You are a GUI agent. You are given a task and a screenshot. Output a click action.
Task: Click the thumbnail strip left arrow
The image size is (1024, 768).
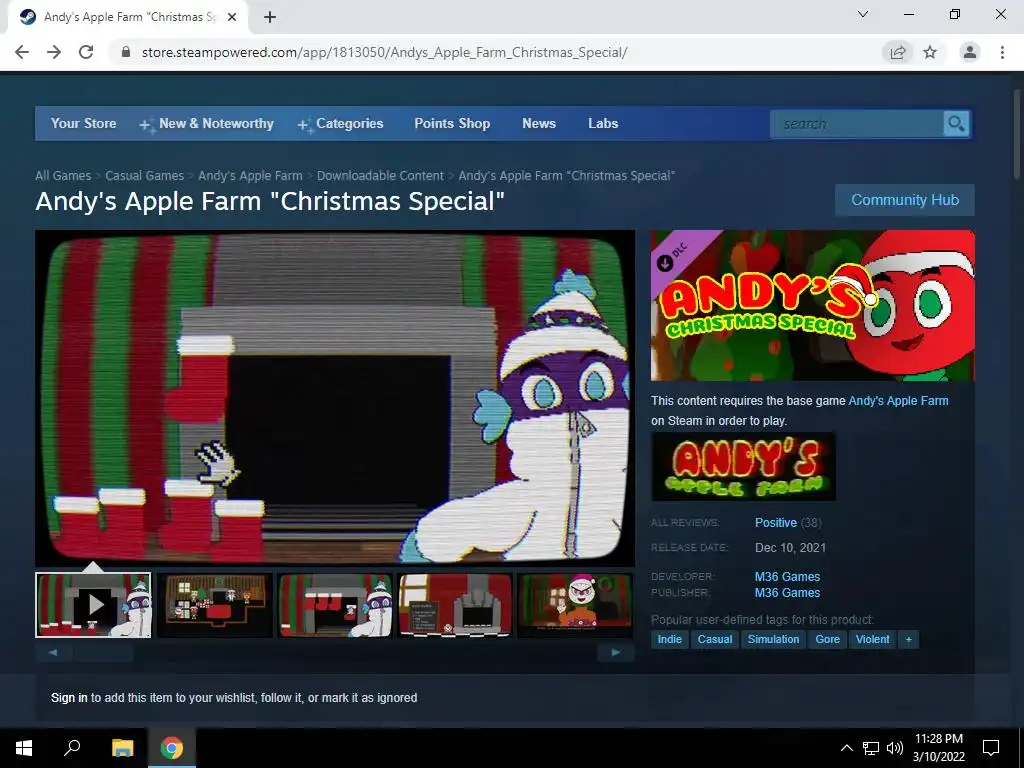[53, 652]
